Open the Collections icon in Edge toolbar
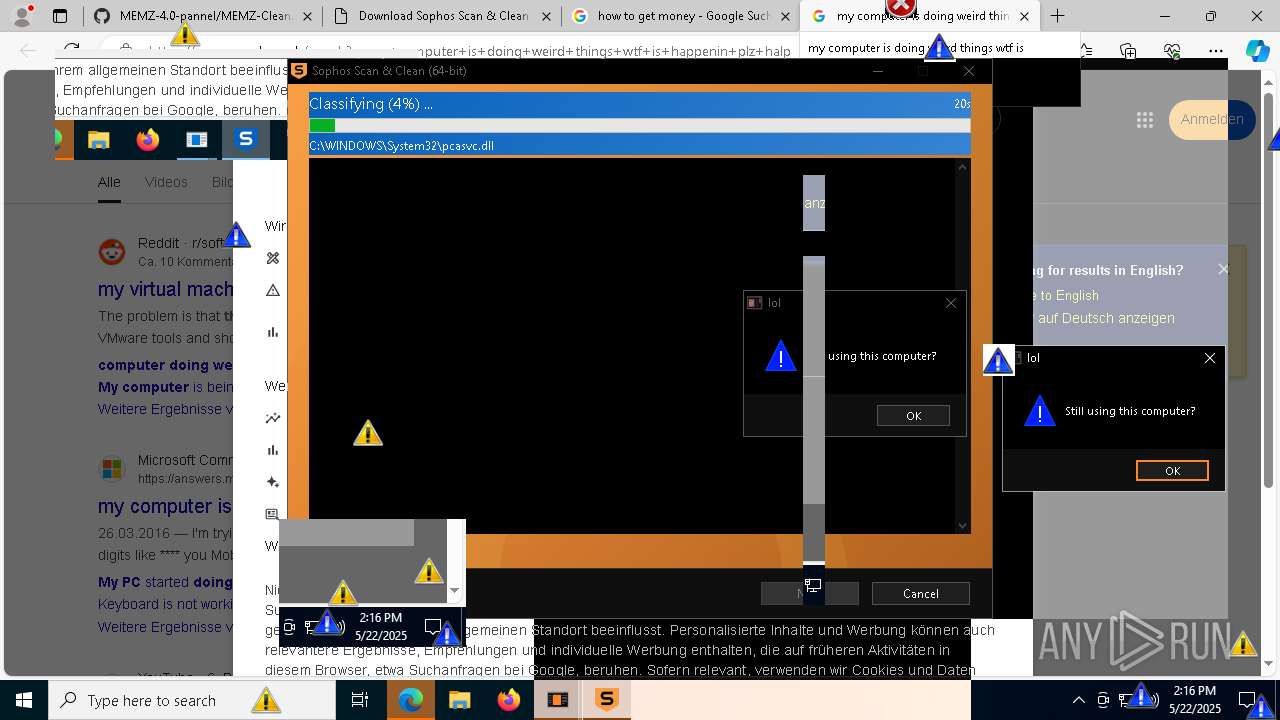 1128,51
